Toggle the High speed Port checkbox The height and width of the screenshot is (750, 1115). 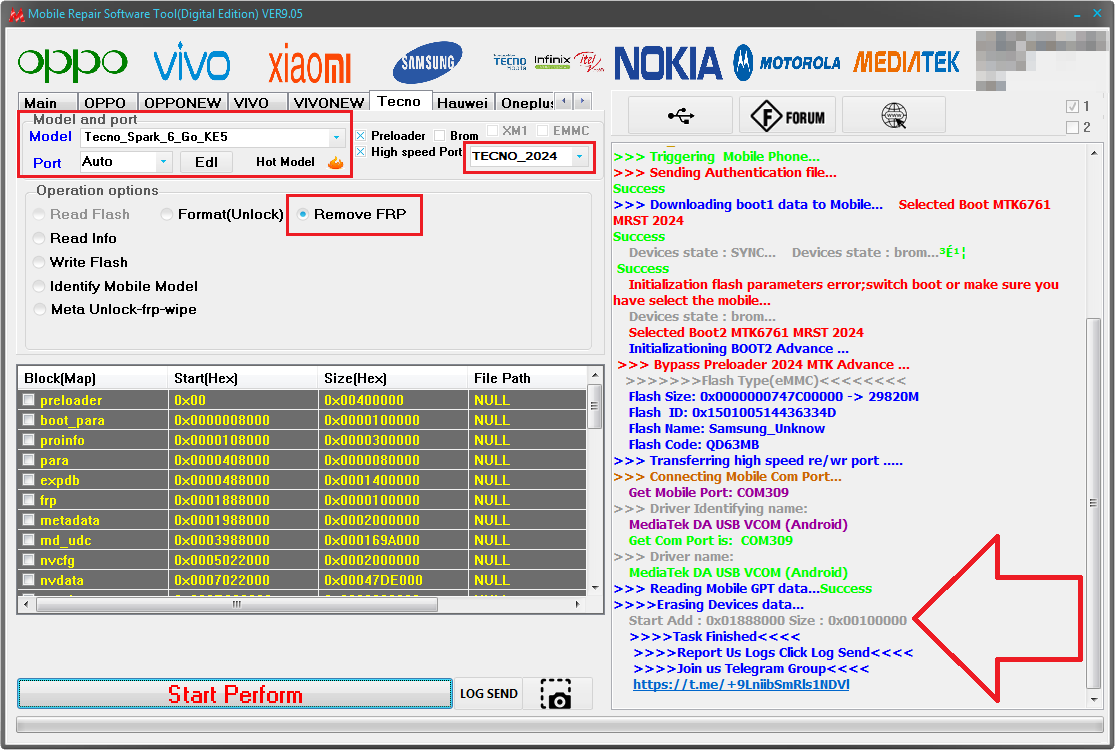click(361, 152)
